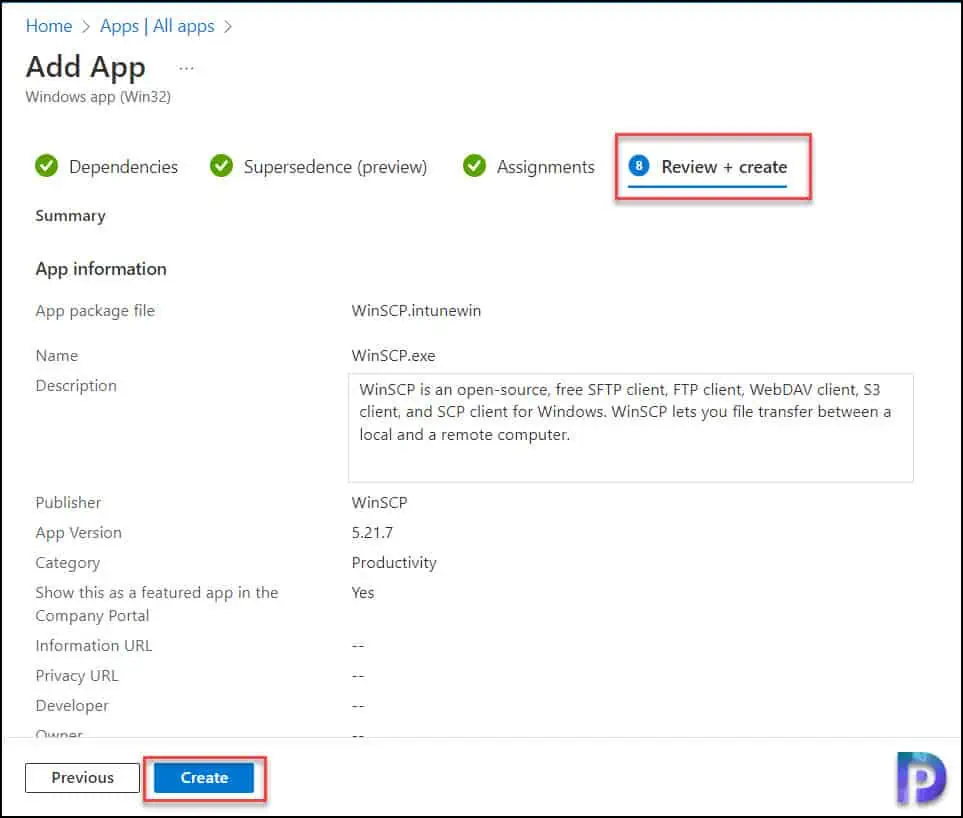Click the Previous button

(x=82, y=778)
